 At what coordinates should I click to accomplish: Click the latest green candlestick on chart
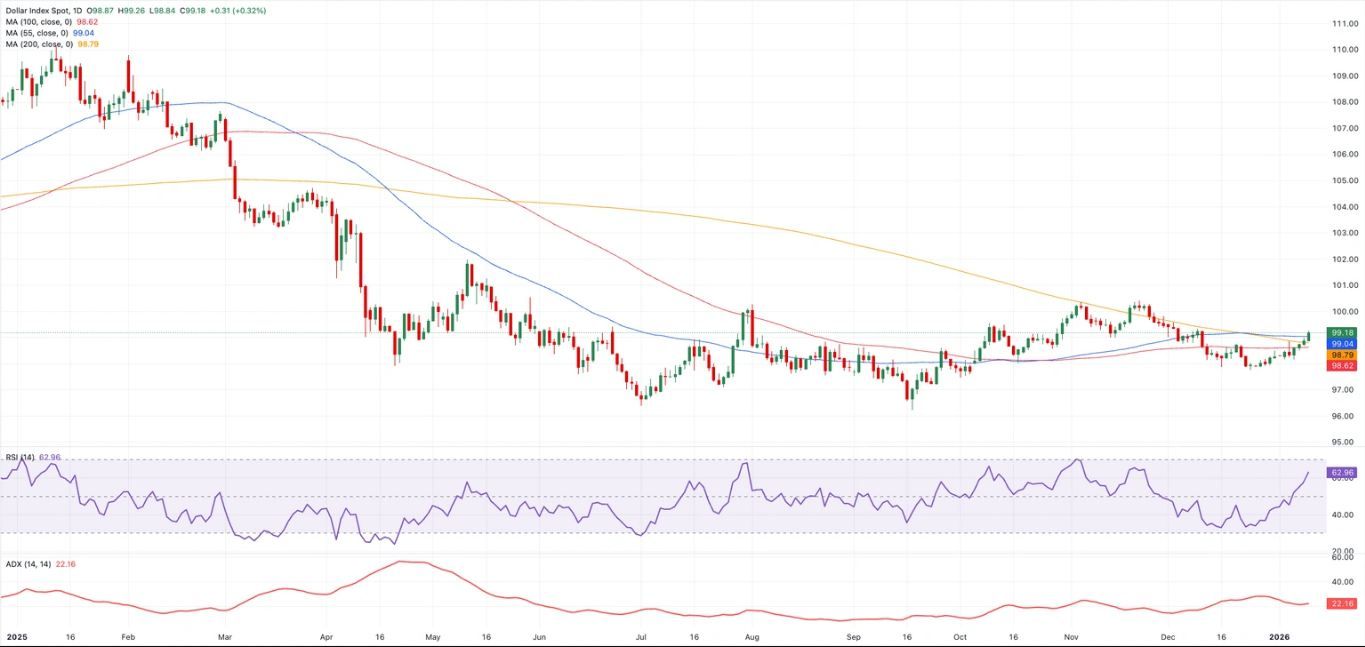tap(1308, 337)
